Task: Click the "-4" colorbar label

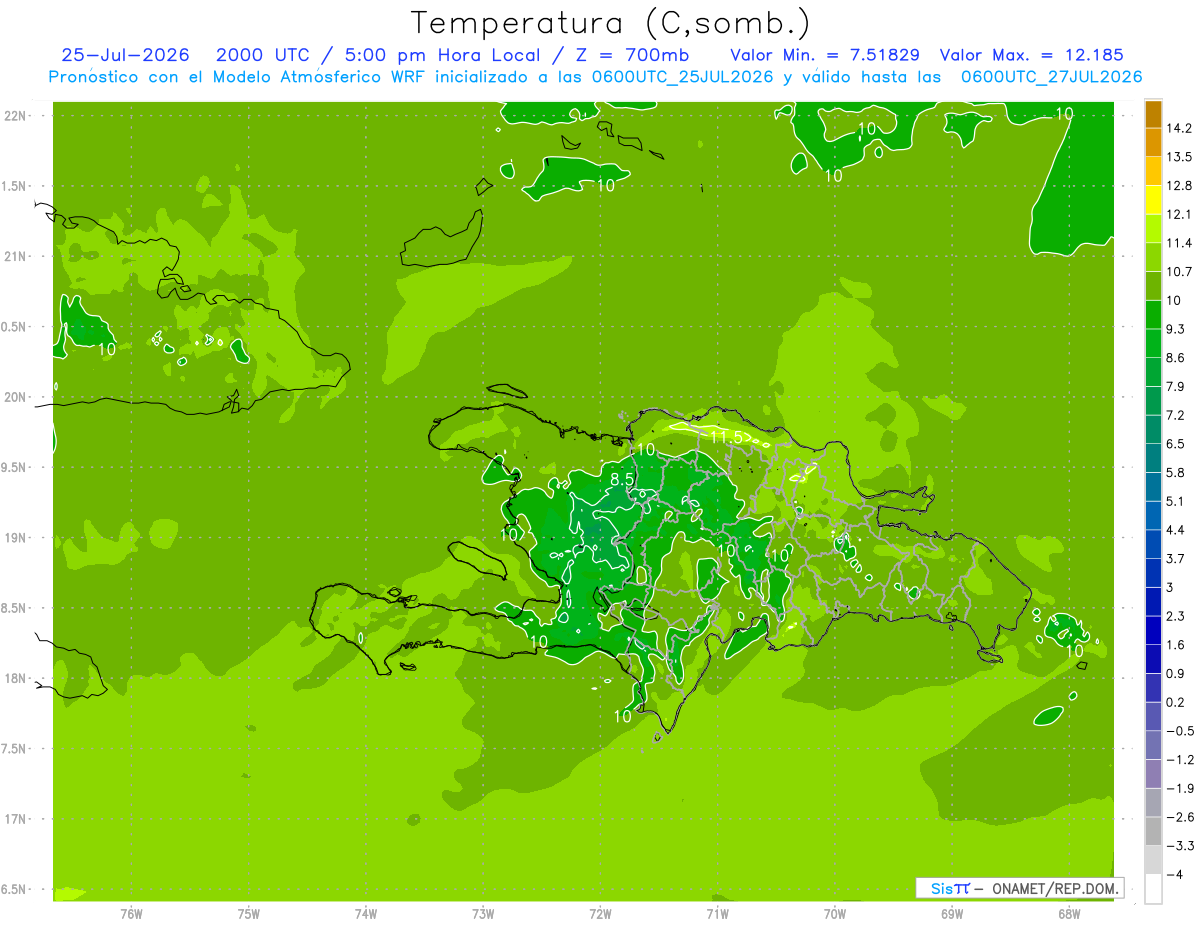Action: click(1173, 875)
